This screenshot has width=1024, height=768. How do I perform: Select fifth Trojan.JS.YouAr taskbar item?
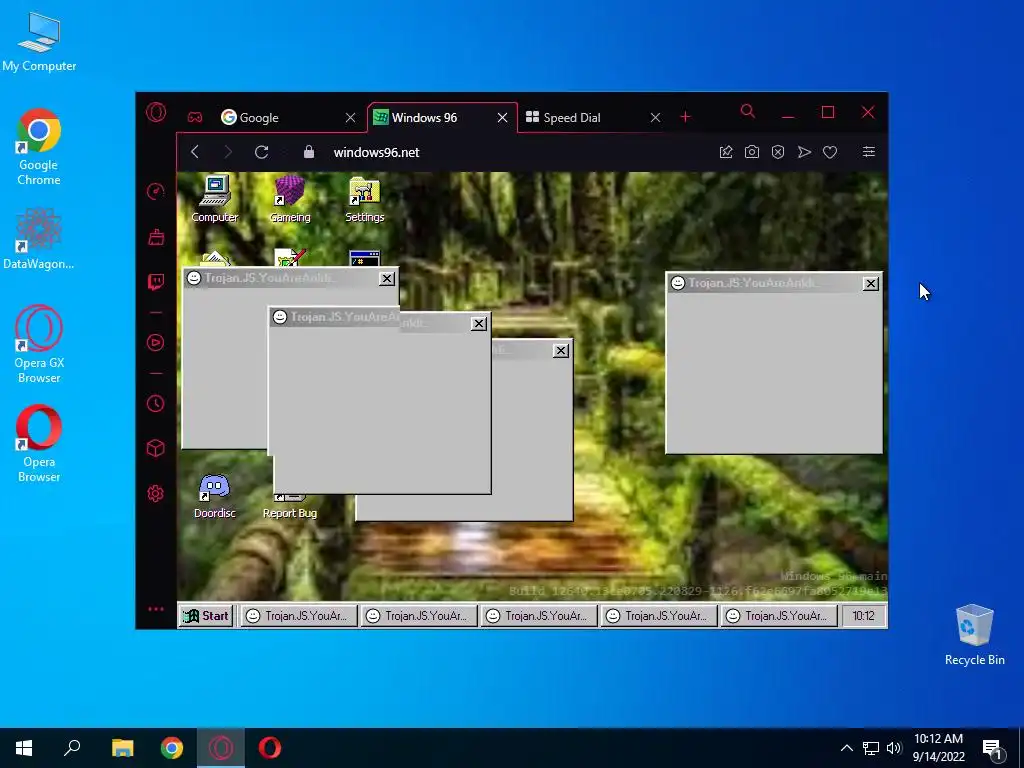coord(779,616)
